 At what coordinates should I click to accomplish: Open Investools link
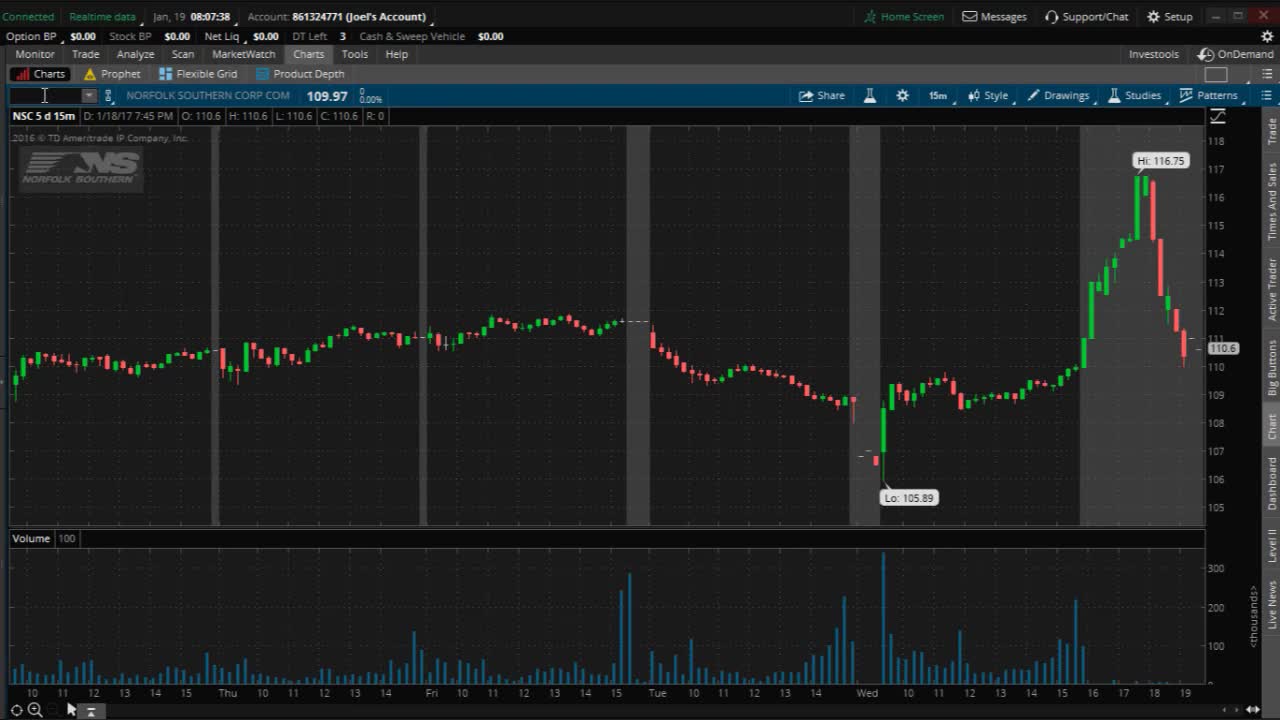tap(1154, 54)
